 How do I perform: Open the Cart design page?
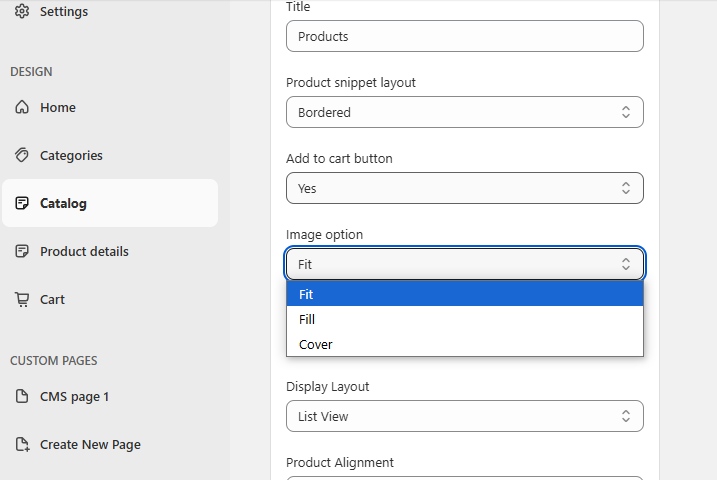click(x=110, y=299)
